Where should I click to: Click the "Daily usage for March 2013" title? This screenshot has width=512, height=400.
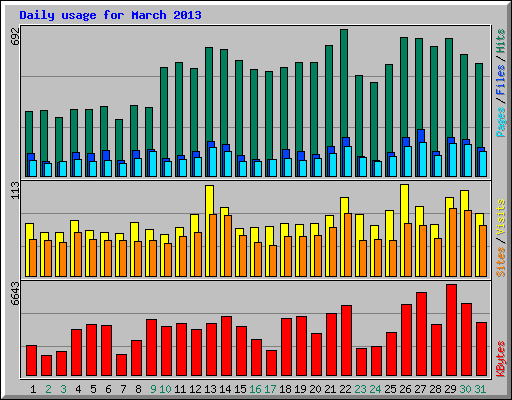tap(110, 15)
